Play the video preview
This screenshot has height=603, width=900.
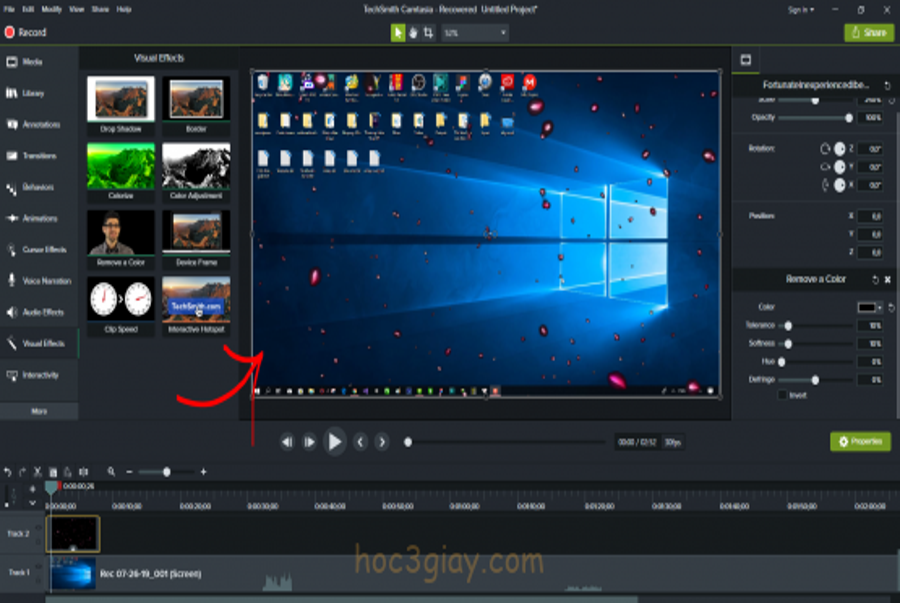tap(335, 442)
